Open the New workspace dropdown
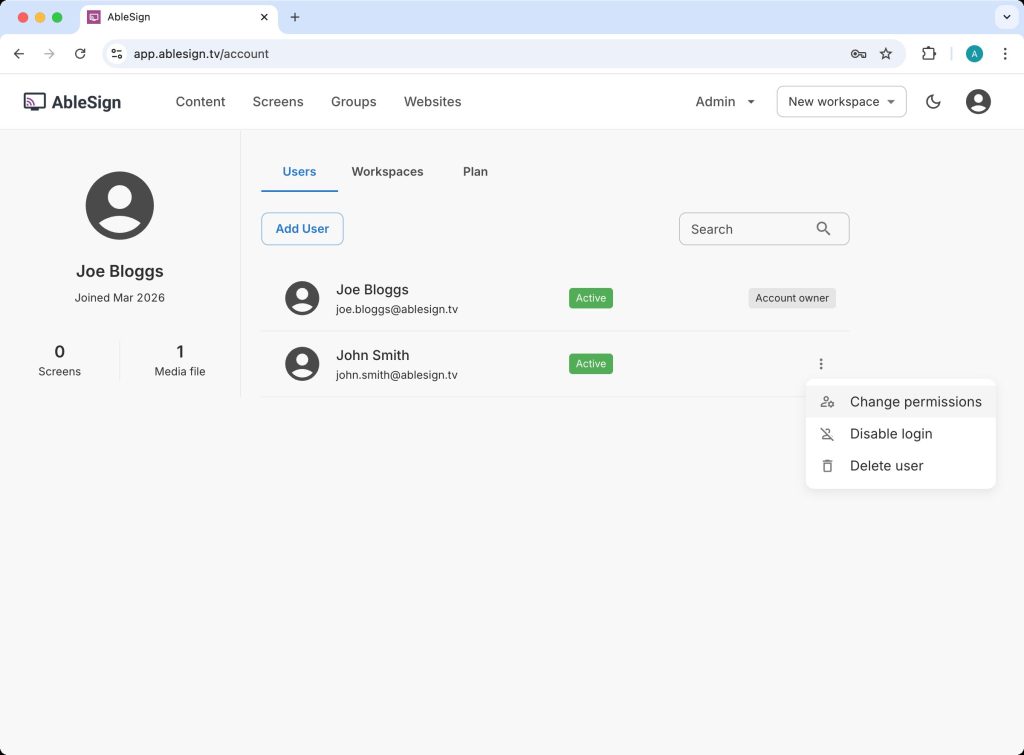The height and width of the screenshot is (755, 1024). (x=841, y=102)
